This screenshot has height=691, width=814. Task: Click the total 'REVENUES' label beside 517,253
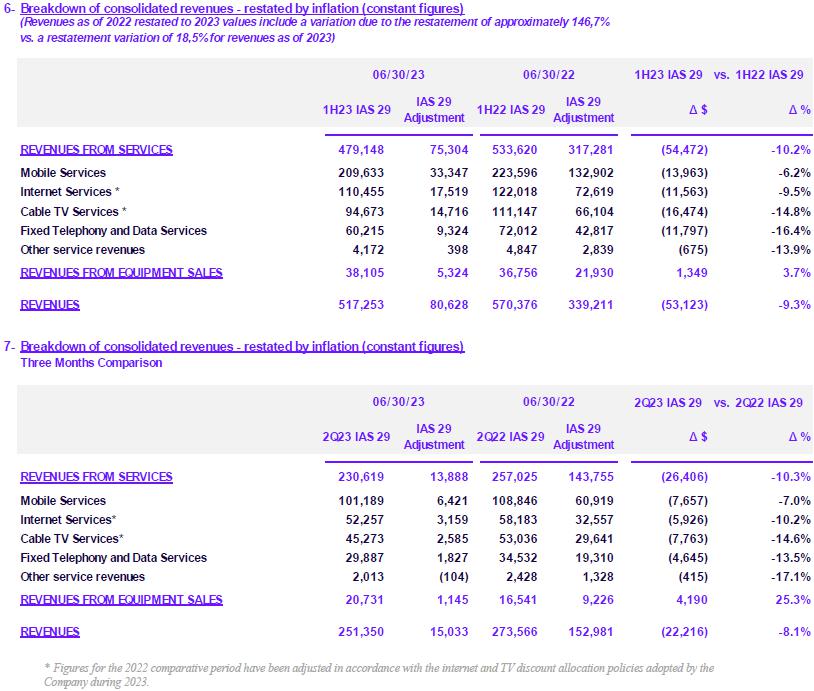pyautogui.click(x=50, y=305)
